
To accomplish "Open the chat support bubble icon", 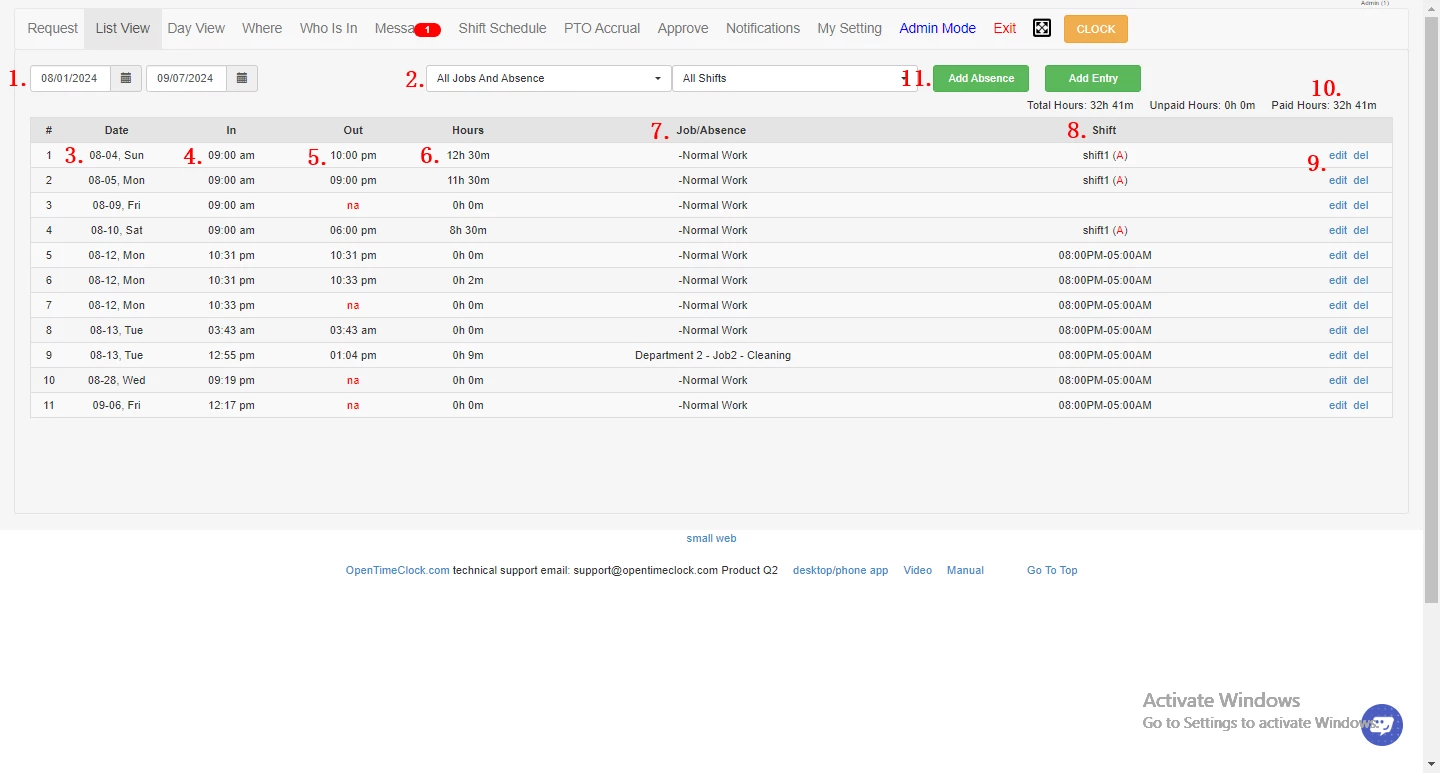I will coord(1381,725).
